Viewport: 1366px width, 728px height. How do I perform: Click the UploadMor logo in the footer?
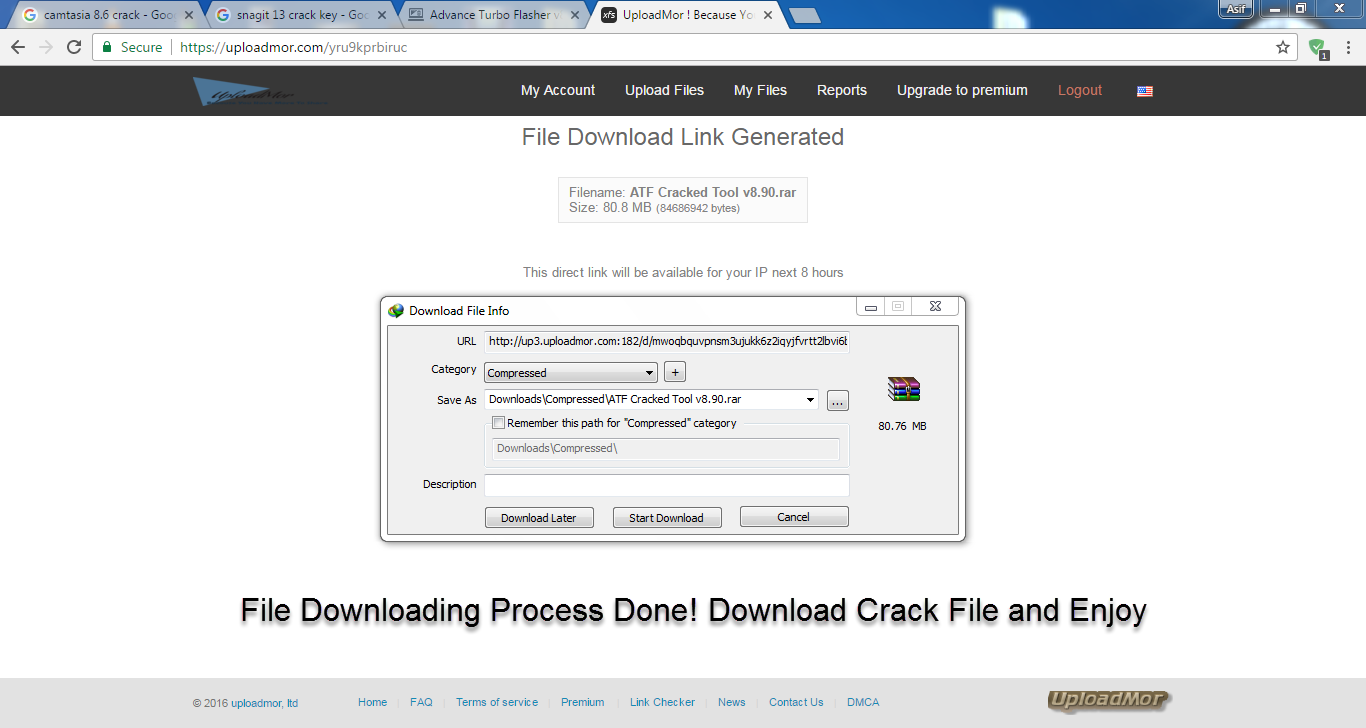click(1107, 701)
